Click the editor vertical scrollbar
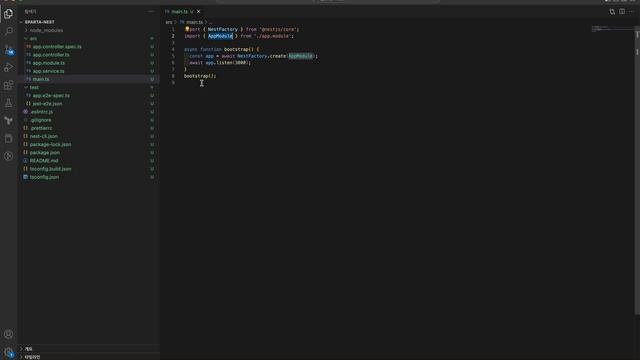 click(x=637, y=169)
